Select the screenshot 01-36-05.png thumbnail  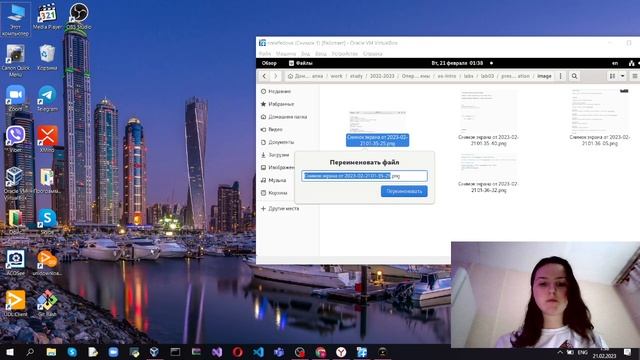pos(600,111)
